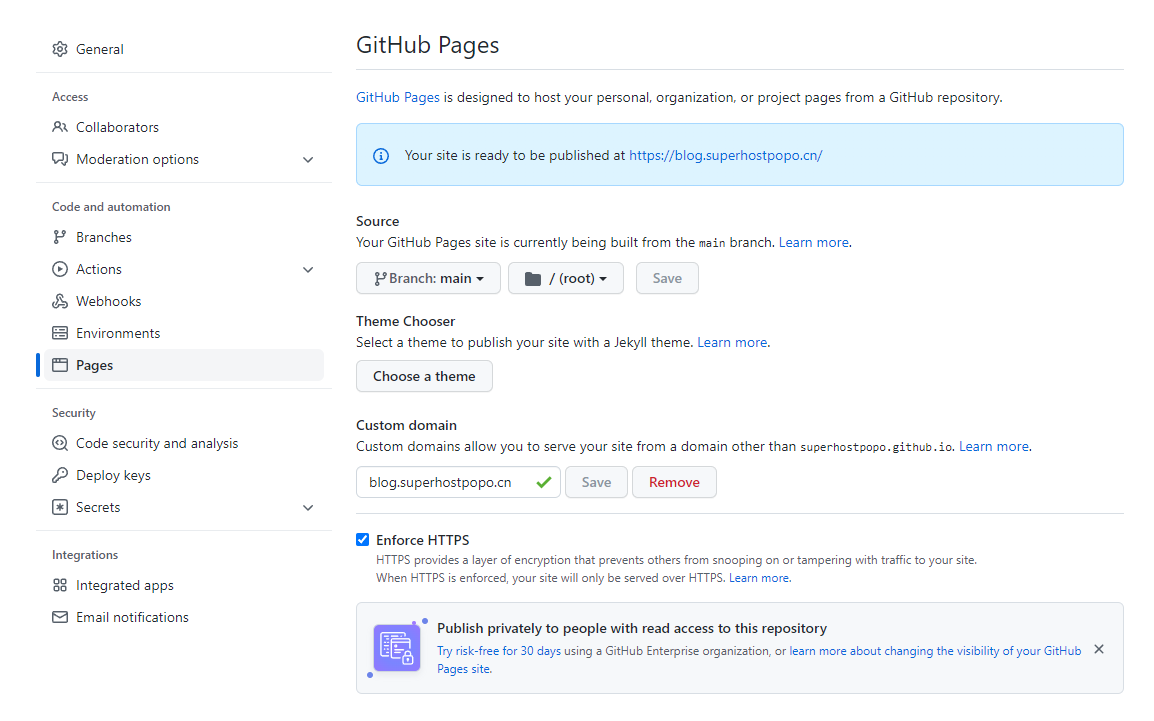This screenshot has height=721, width=1154.
Task: Click the custom domain input field
Action: pyautogui.click(x=458, y=482)
